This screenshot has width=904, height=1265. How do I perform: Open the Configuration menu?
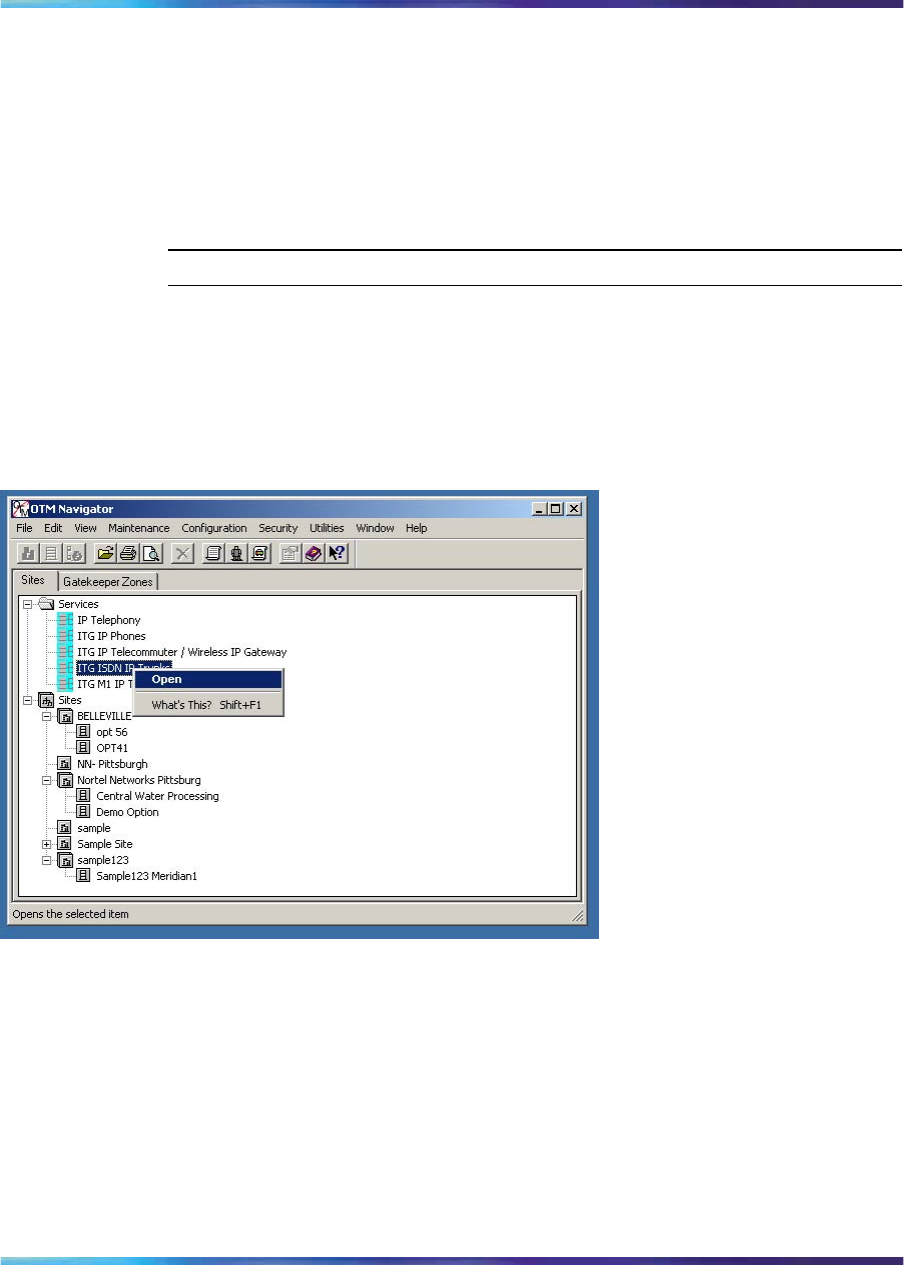point(214,528)
